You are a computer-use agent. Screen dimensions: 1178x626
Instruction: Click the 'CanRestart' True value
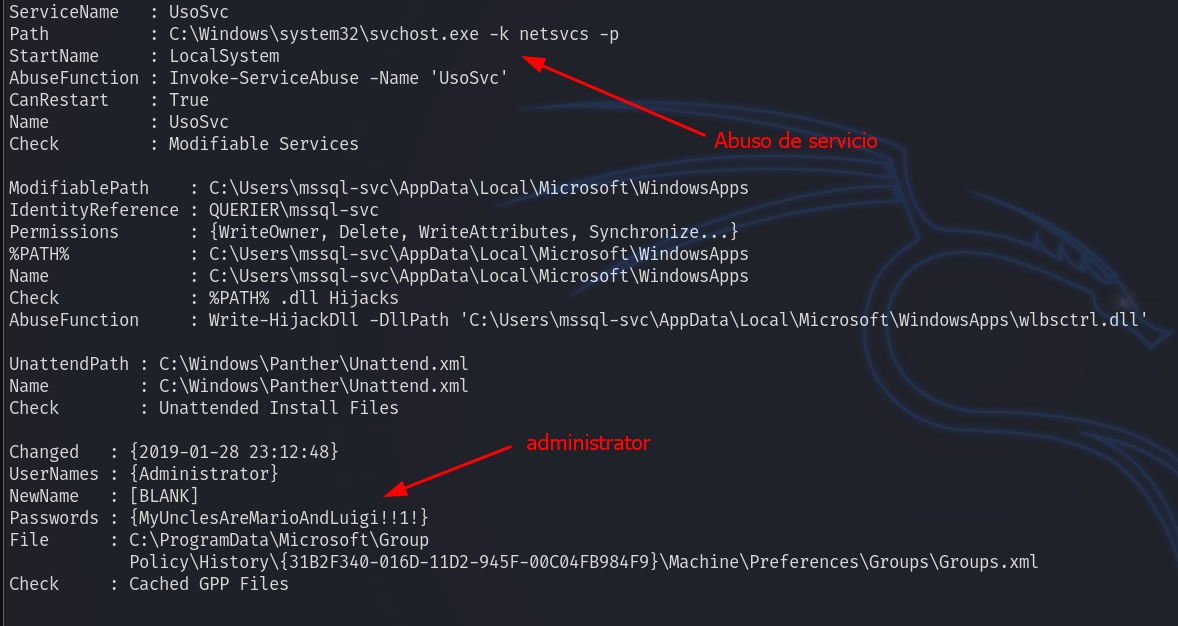coord(188,100)
